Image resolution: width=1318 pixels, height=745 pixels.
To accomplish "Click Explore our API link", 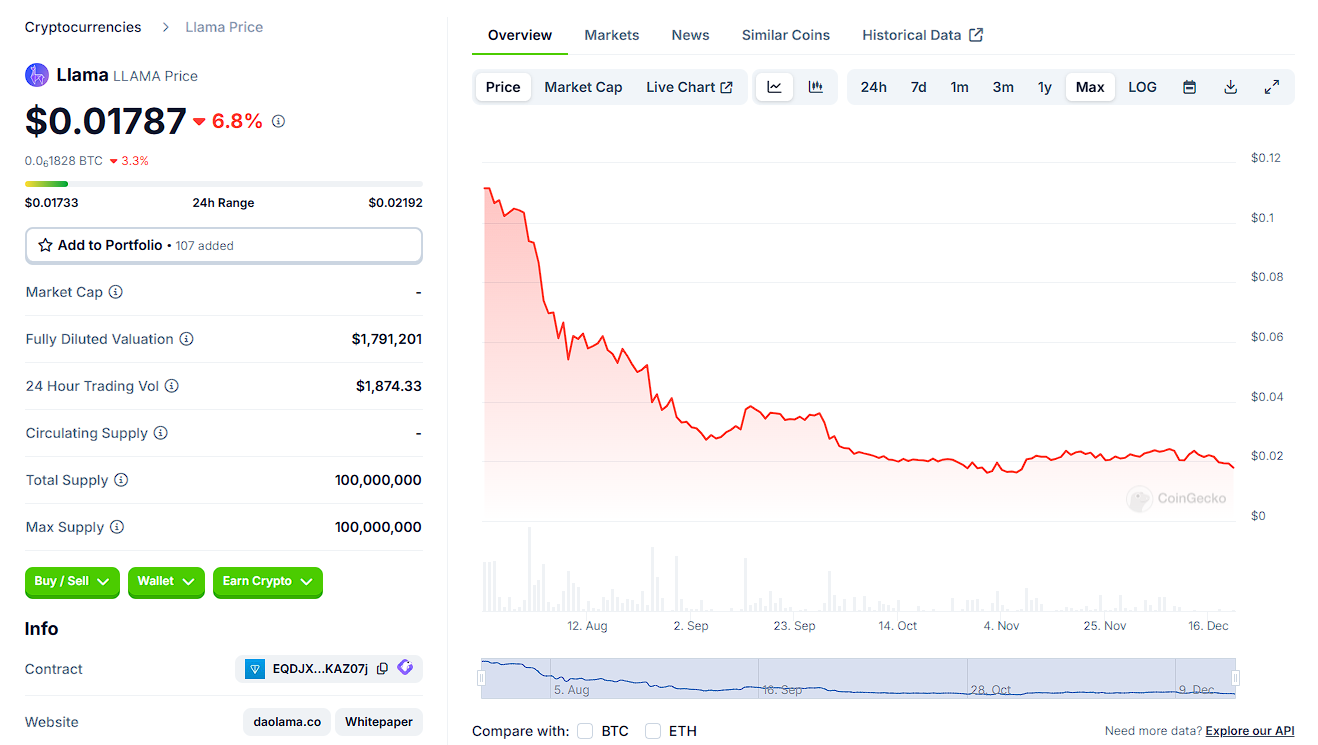I will coord(1250,731).
